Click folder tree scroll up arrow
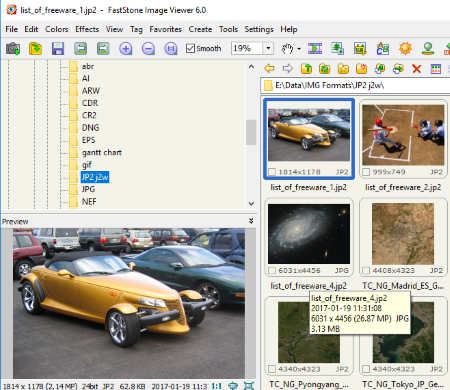This screenshot has height=390, width=450. point(251,67)
